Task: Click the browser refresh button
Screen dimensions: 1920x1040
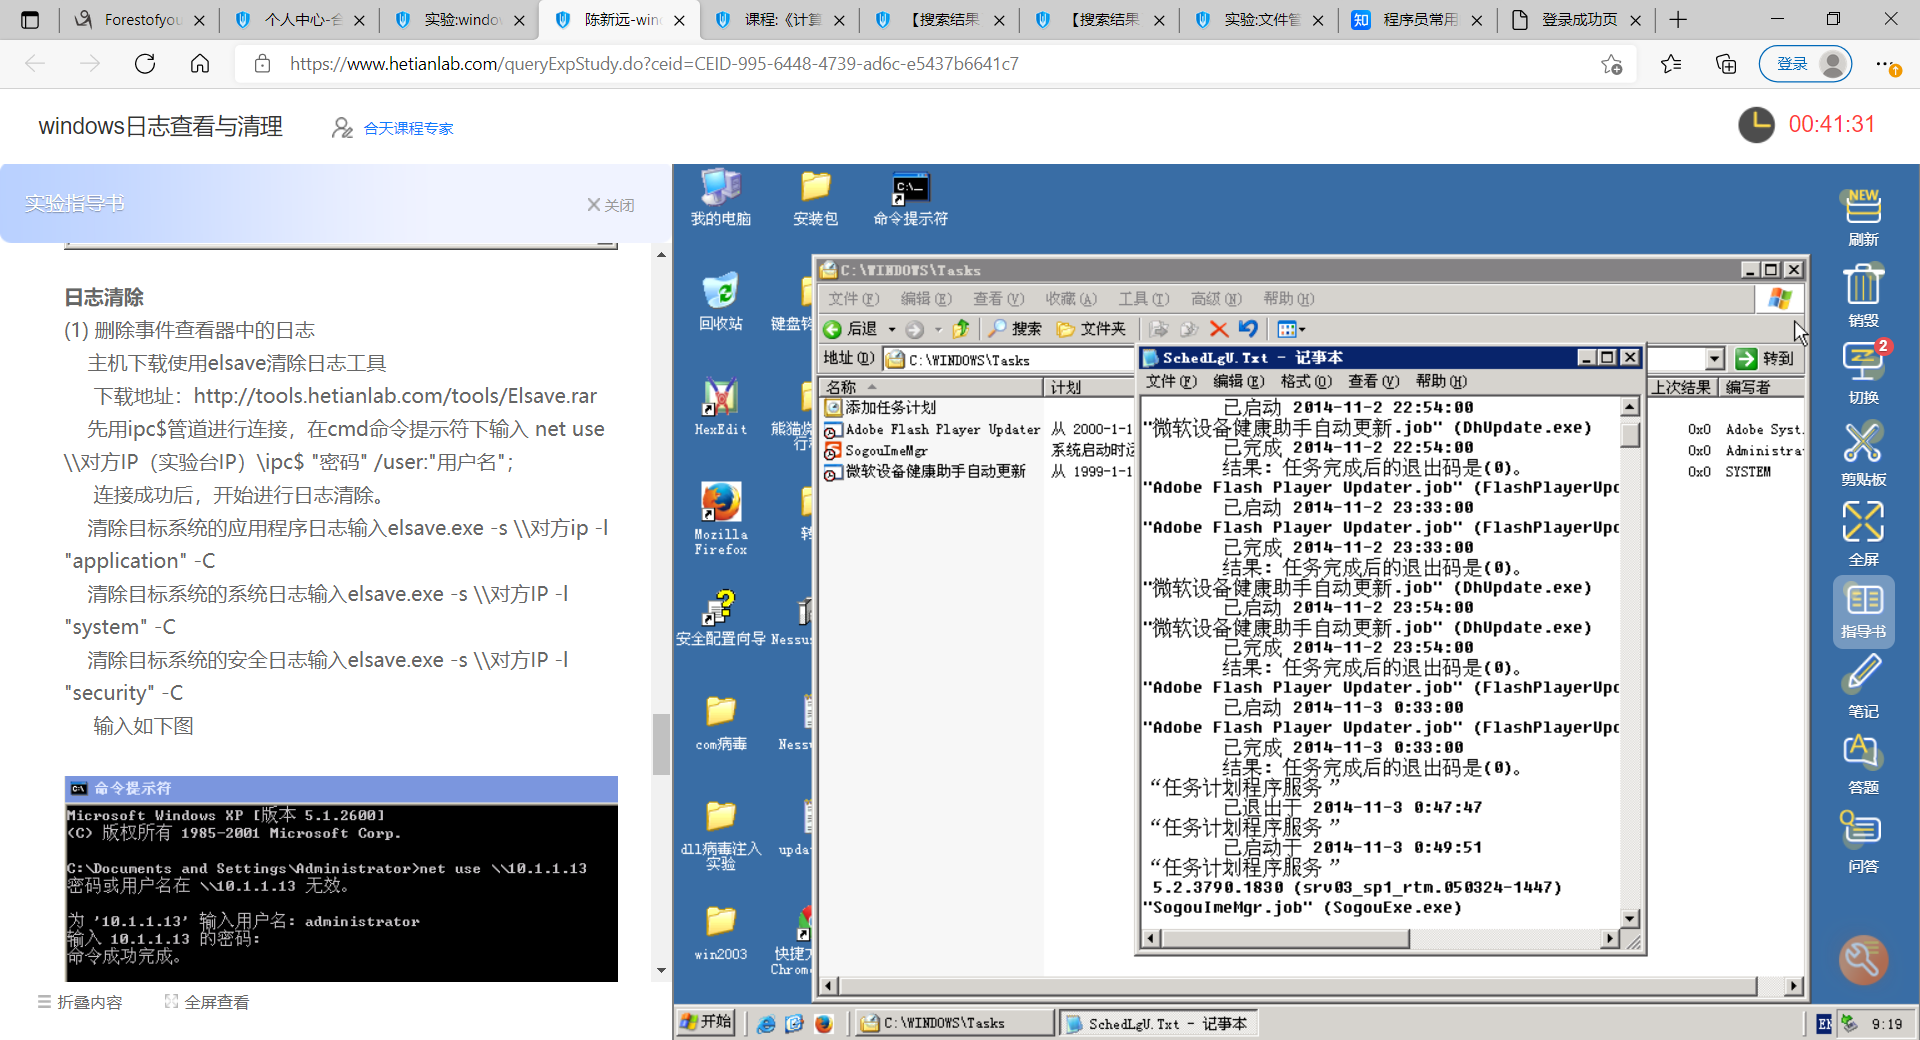Action: coord(145,64)
